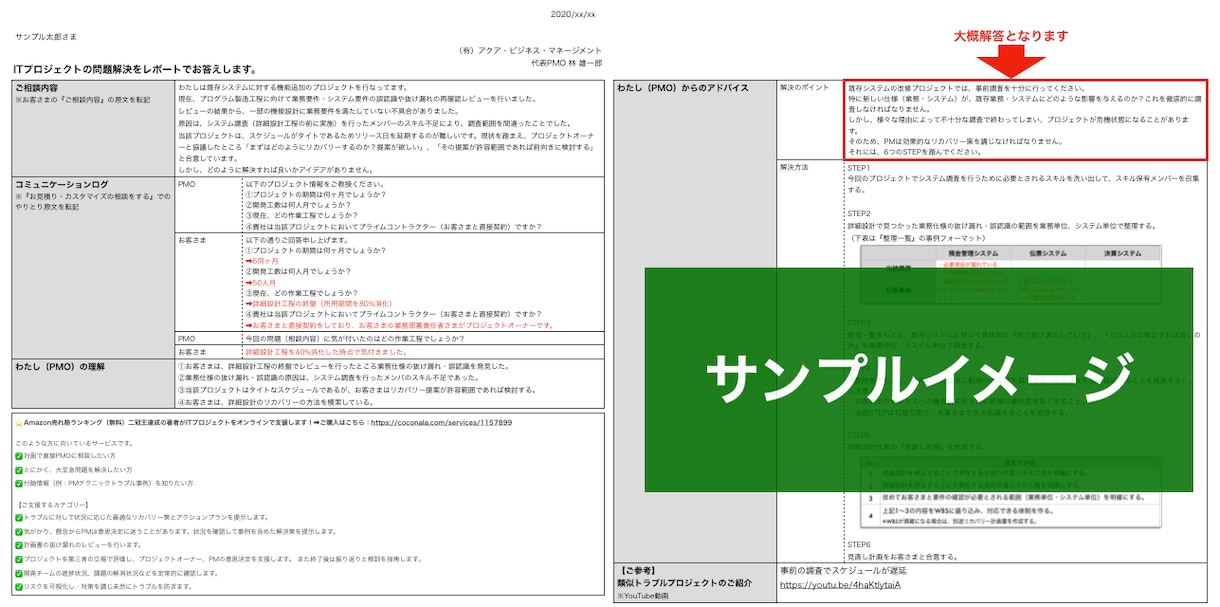Click the text '付随情報(例:PMテクニックトラブル事例)を知りたい方'

[109, 482]
